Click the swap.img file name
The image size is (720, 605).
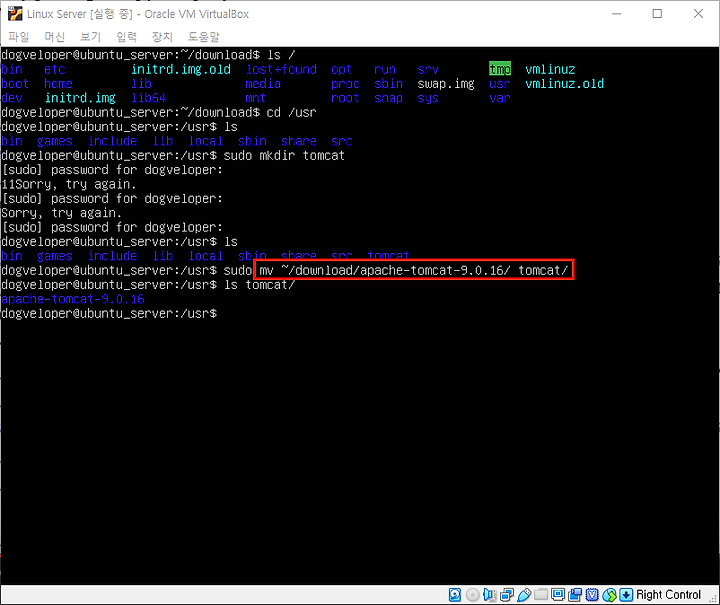click(446, 84)
